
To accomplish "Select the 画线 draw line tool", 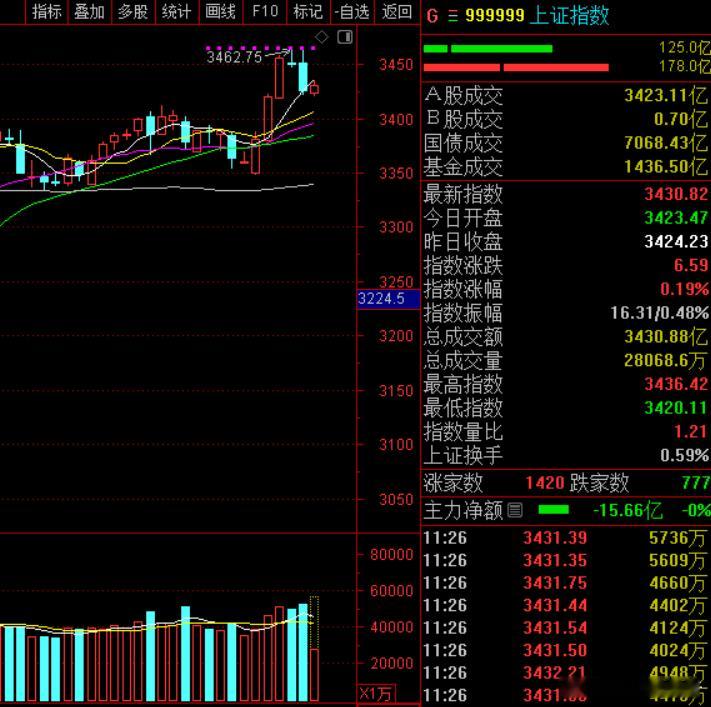I will (x=220, y=11).
